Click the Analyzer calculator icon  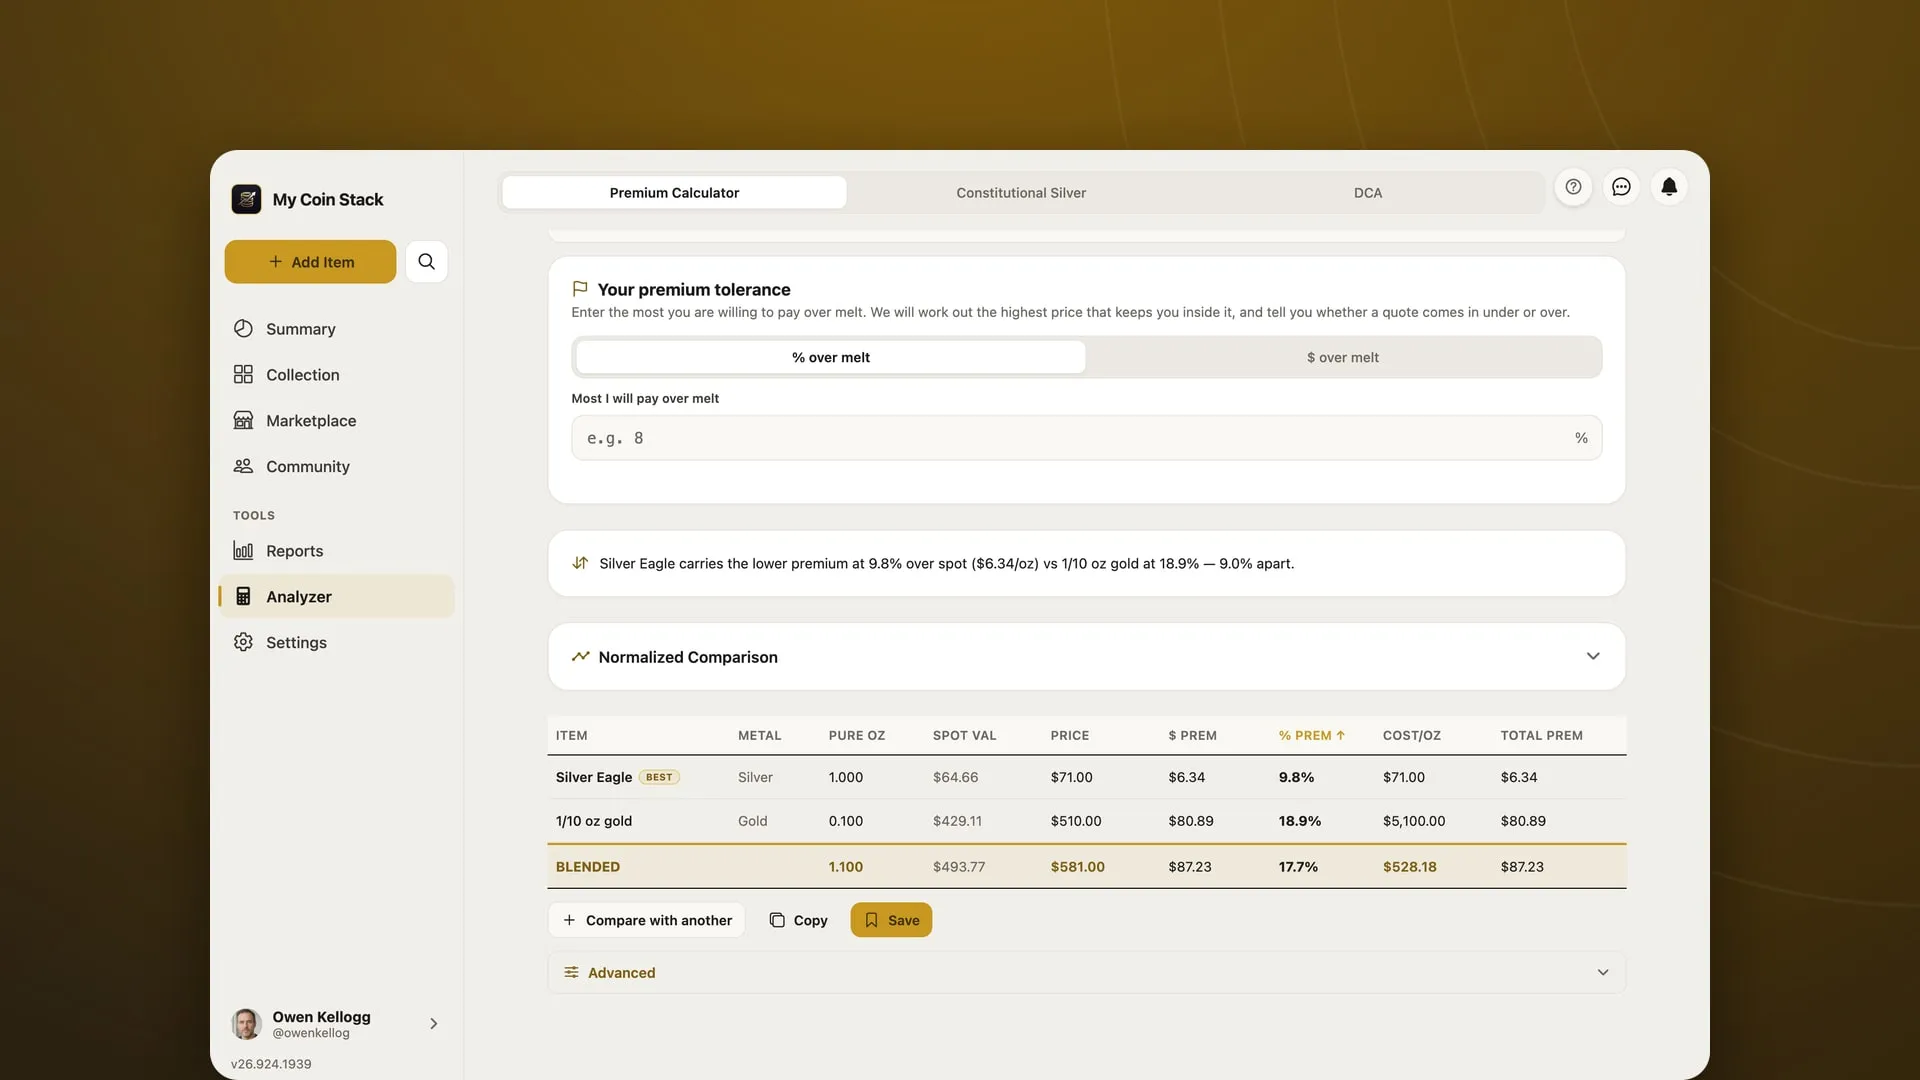pyautogui.click(x=243, y=597)
